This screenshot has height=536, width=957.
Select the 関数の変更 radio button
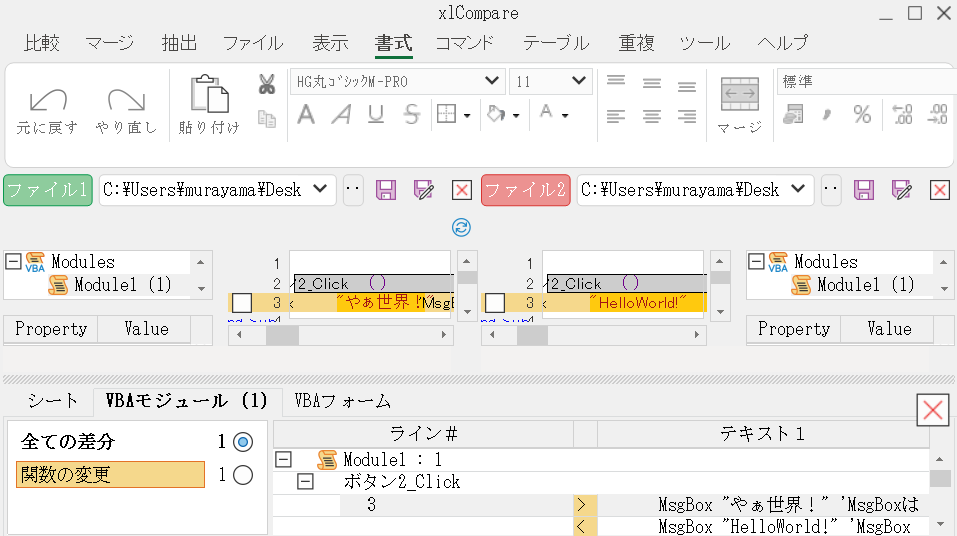tap(242, 475)
